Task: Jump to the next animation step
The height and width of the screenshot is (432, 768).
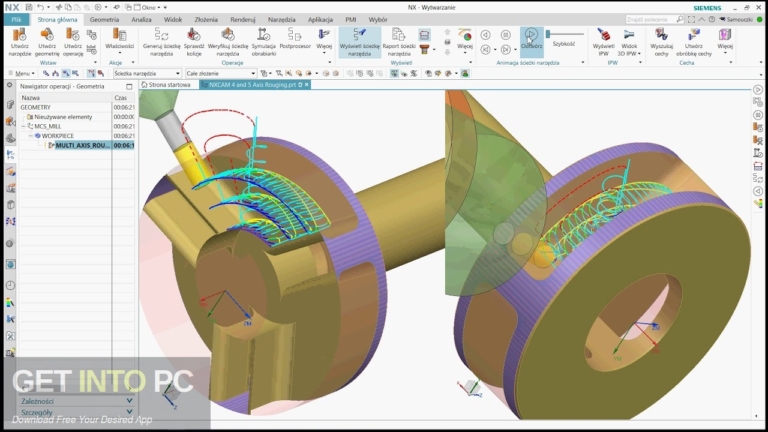Action: click(505, 49)
